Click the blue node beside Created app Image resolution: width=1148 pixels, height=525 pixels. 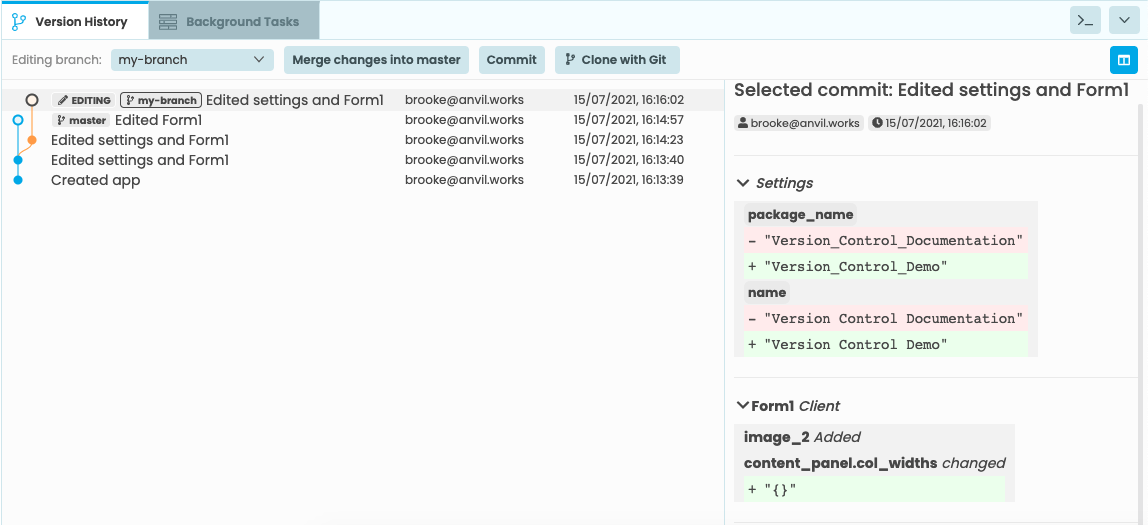click(18, 180)
